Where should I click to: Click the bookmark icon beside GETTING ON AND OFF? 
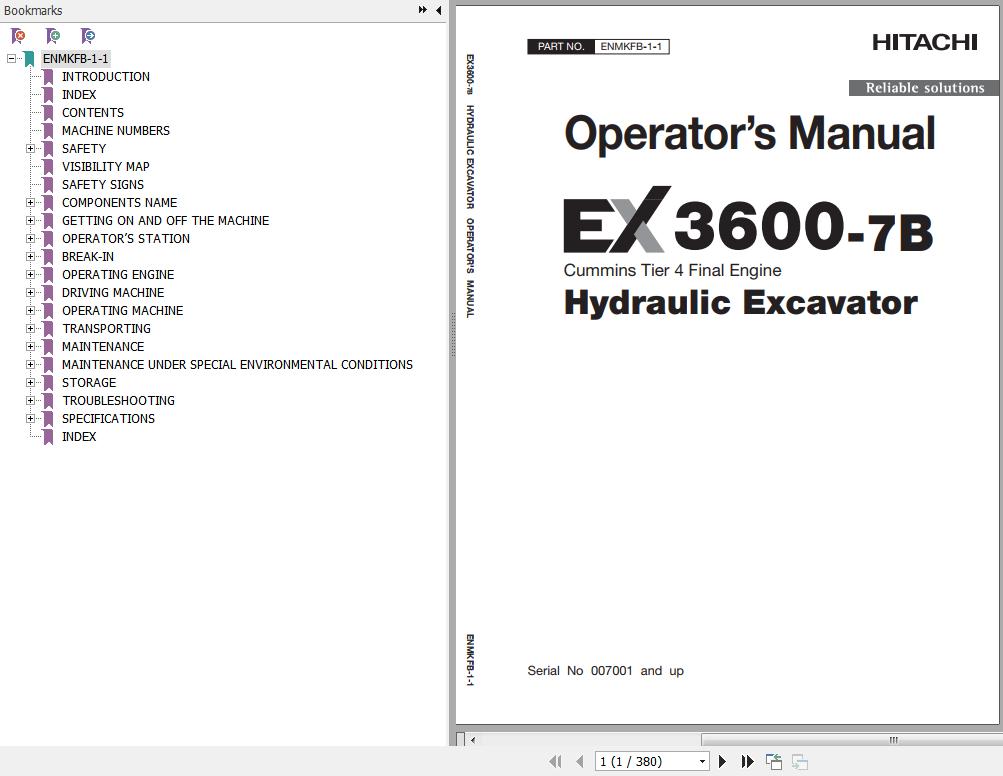coord(48,220)
